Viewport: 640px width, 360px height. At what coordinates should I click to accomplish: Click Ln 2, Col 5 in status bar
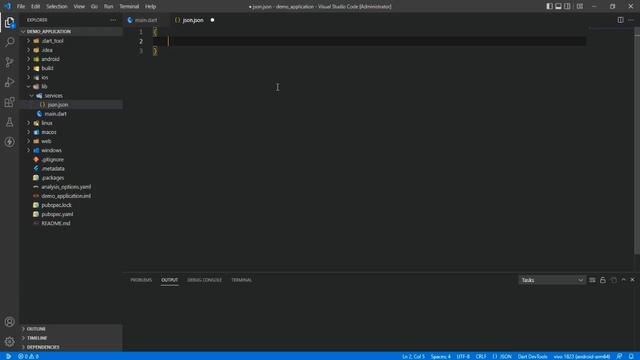click(x=413, y=356)
